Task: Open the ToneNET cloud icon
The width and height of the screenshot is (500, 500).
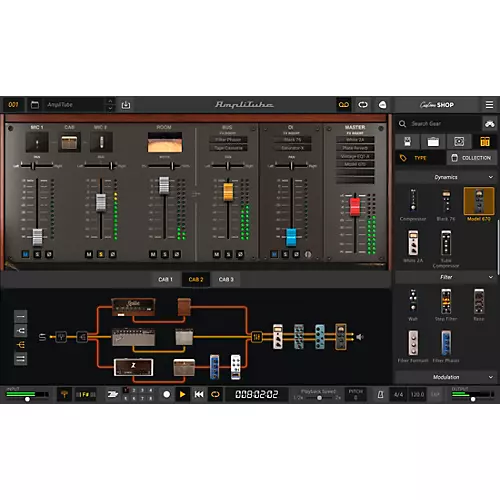Action: click(382, 105)
